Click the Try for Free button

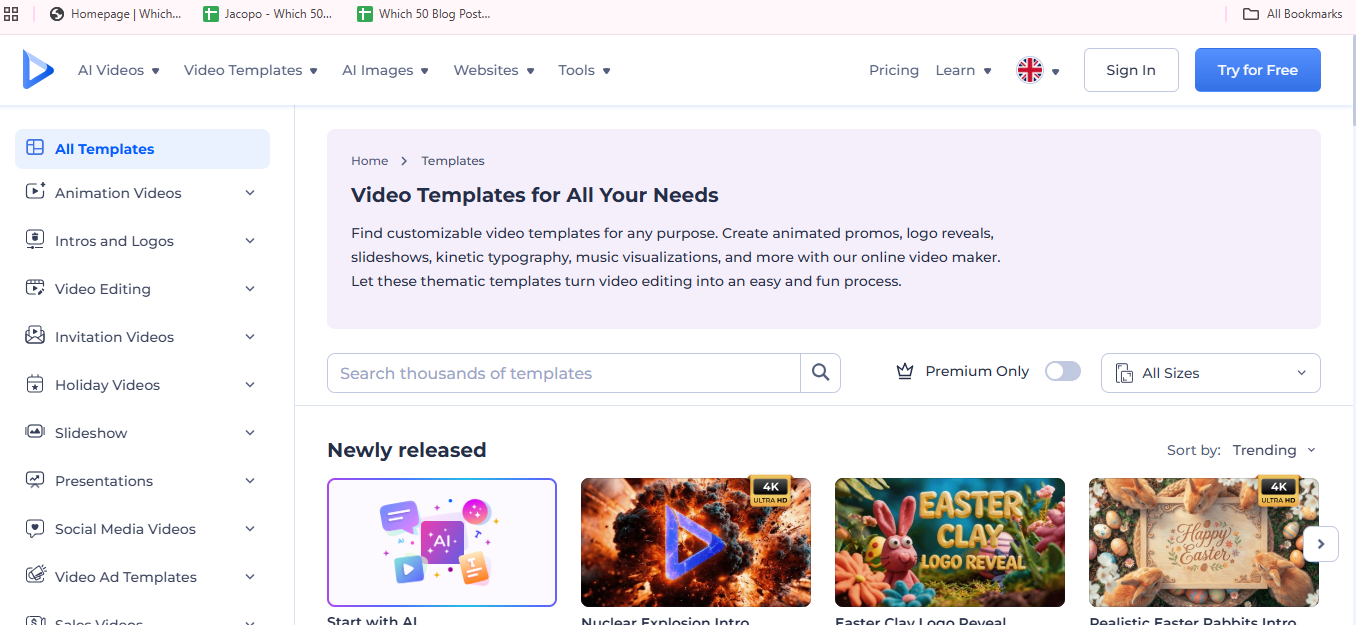tap(1257, 70)
